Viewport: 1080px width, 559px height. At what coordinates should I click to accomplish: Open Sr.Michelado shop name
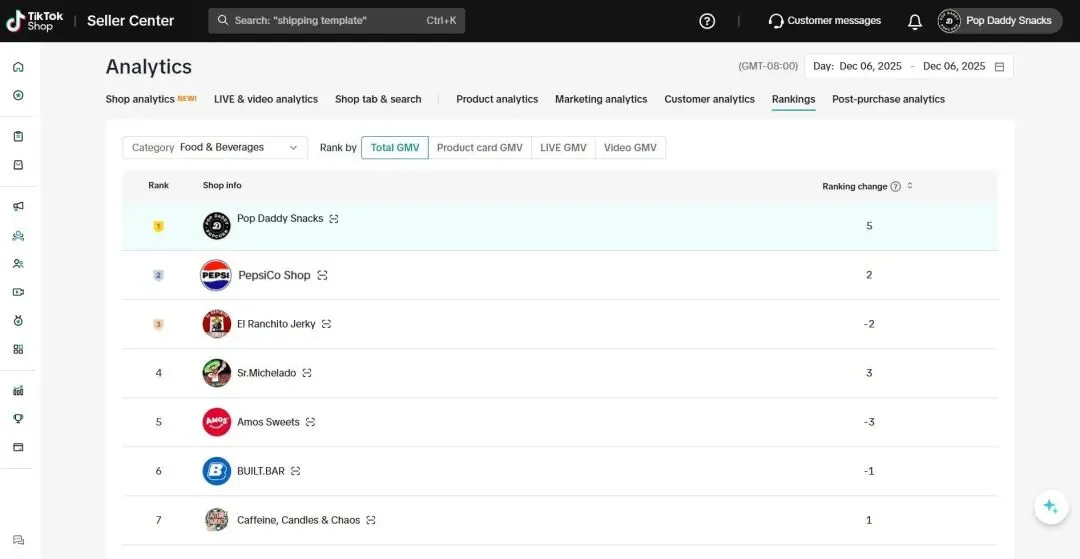(267, 373)
